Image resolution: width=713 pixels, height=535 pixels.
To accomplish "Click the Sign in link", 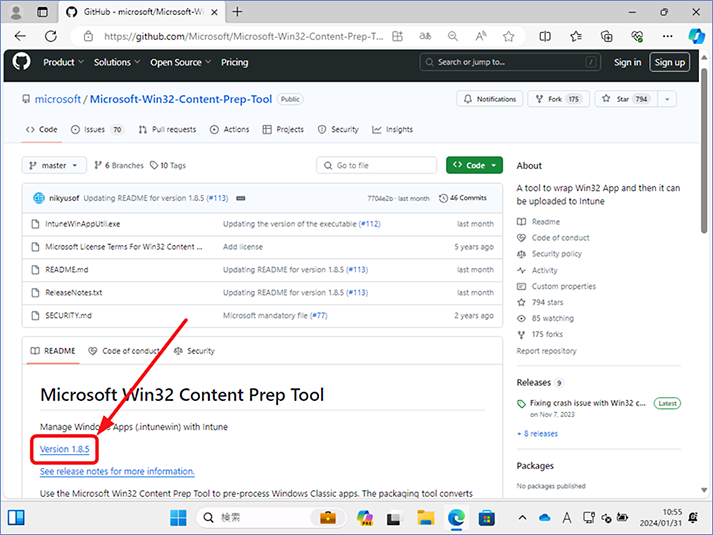I will (x=628, y=62).
